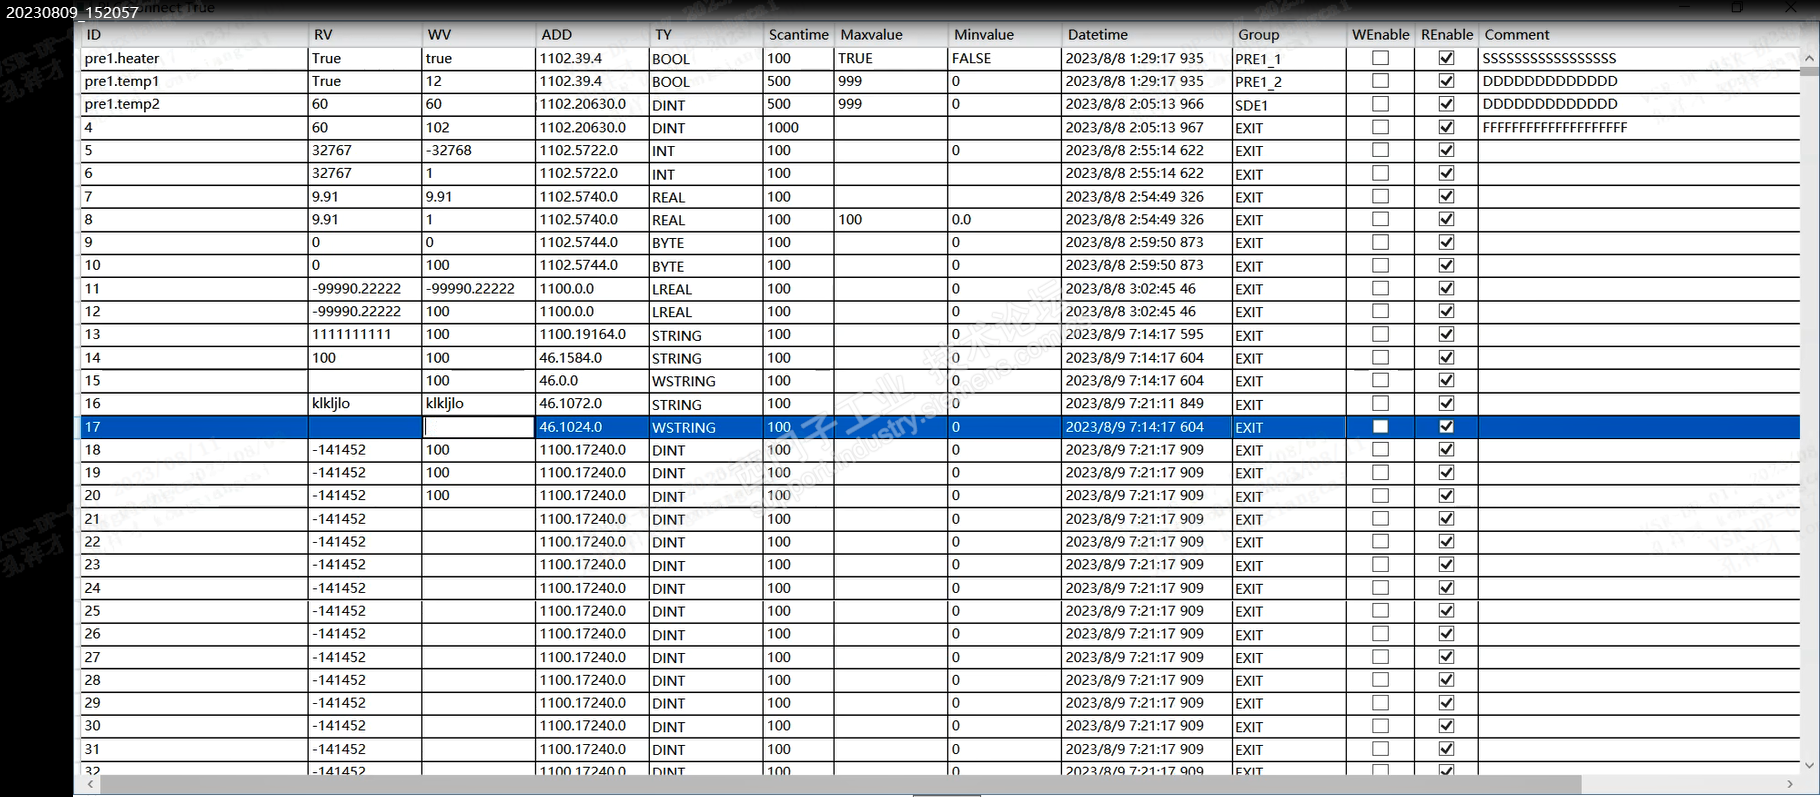The width and height of the screenshot is (1820, 797).
Task: Click the horizontal scrollbar left arrow
Action: (91, 785)
